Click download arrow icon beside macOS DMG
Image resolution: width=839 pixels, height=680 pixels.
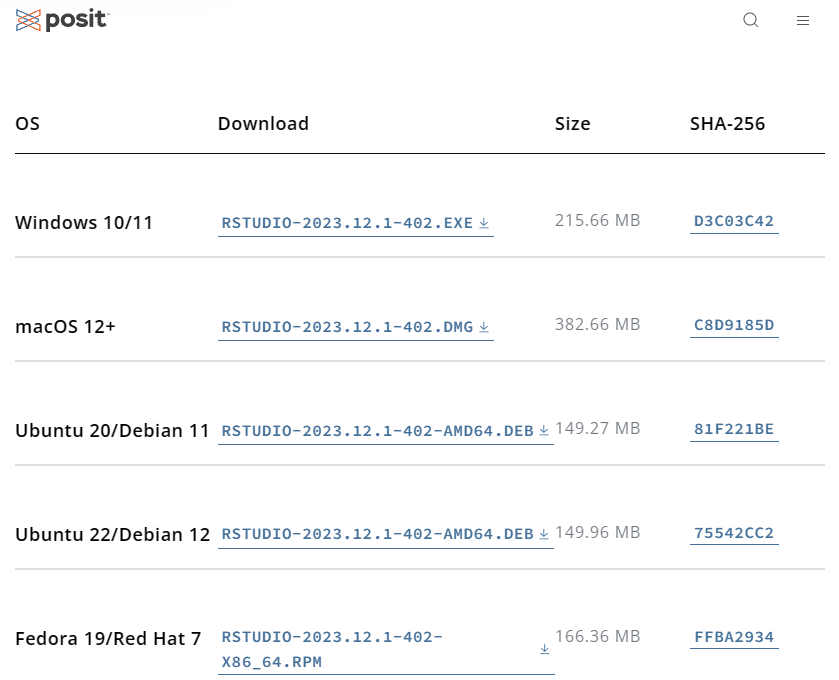click(484, 327)
